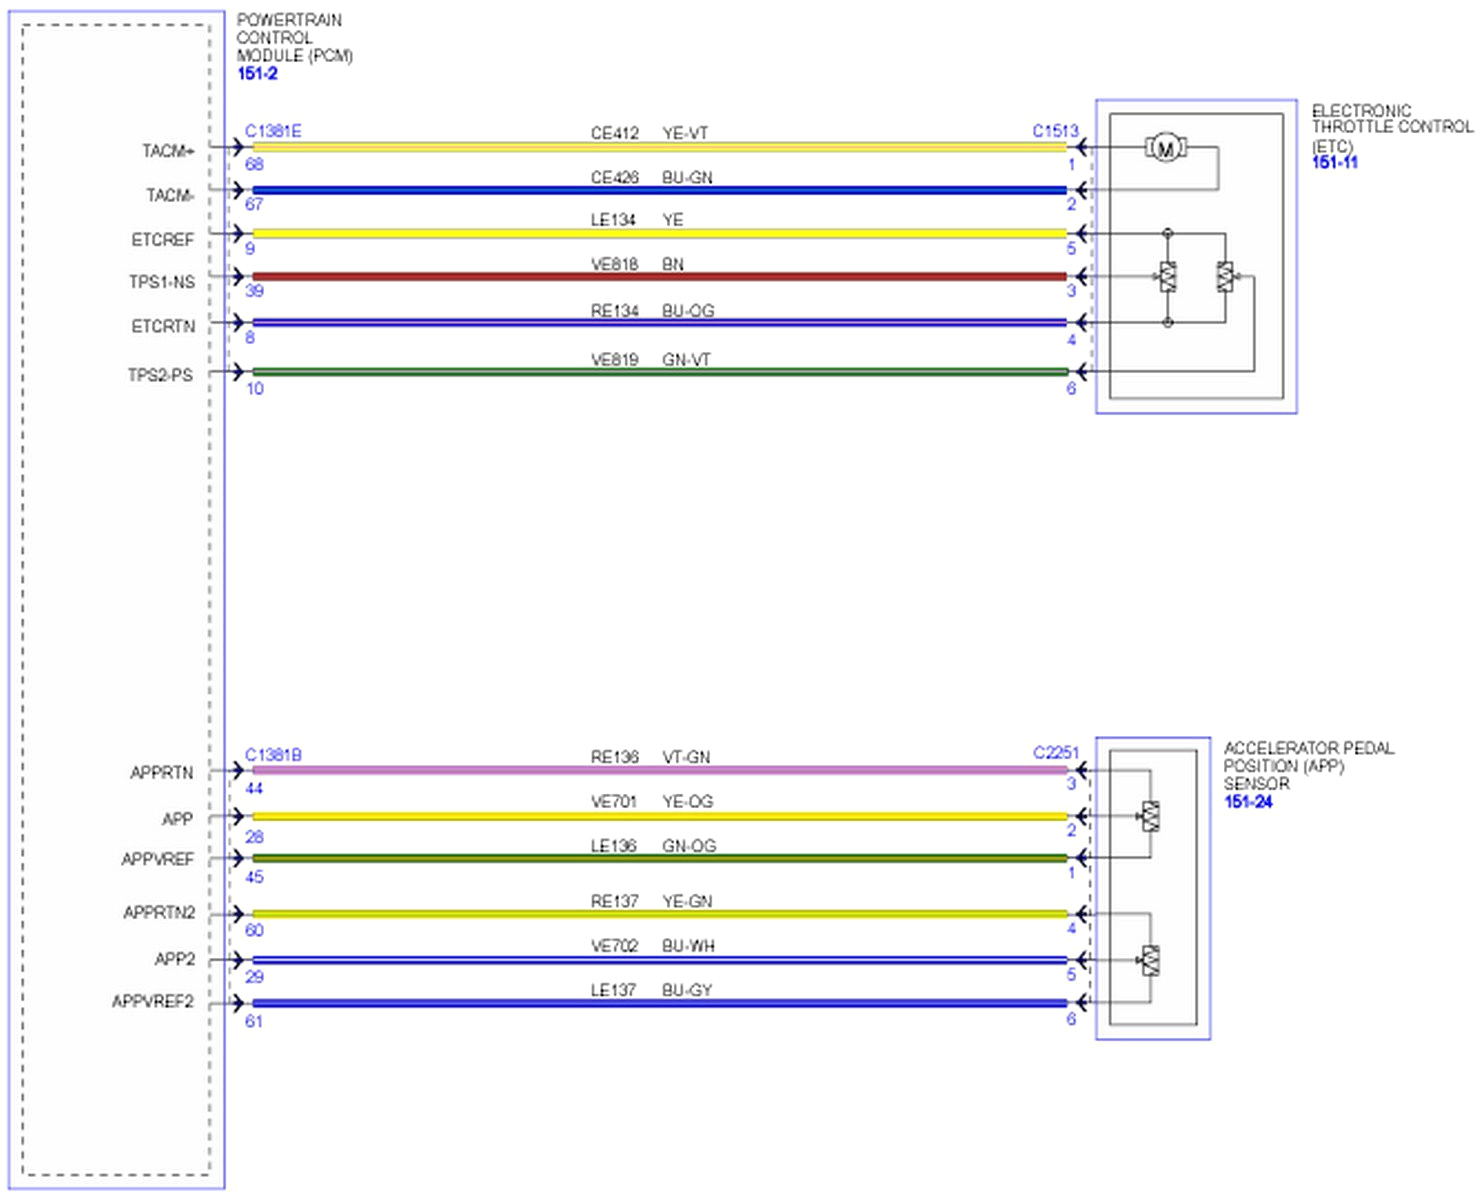Click the arrow connector at PCM pin 68
Screen dimensions: 1479x1200
pos(240,146)
